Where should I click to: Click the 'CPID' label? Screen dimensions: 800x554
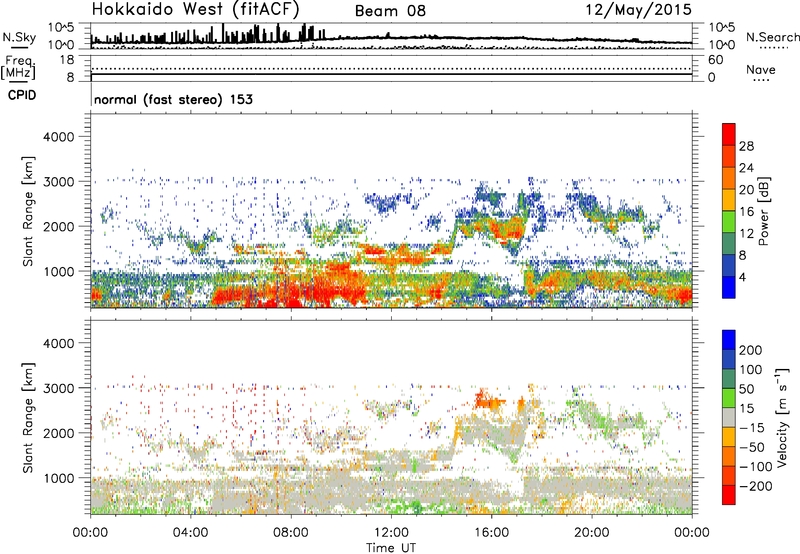point(22,95)
